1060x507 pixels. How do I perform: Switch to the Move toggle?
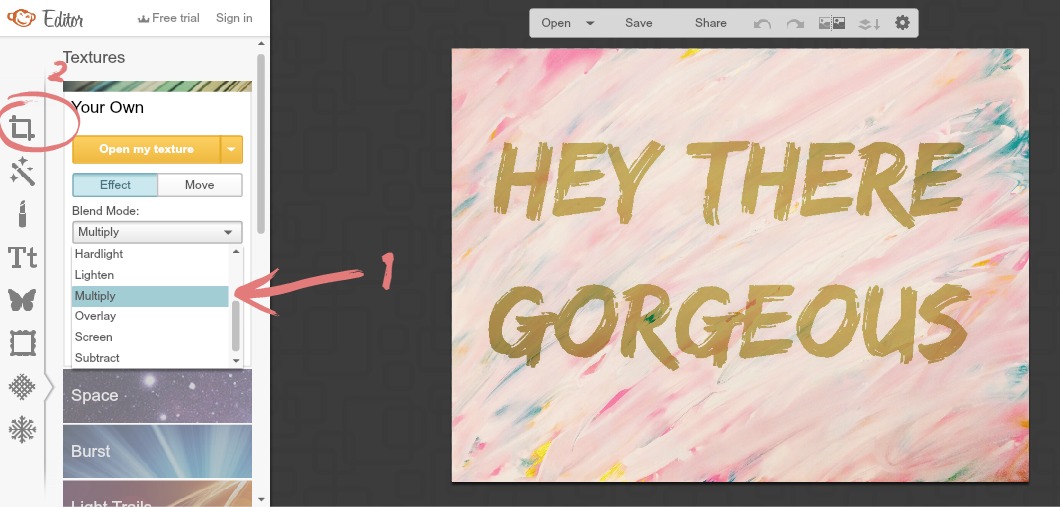[x=199, y=185]
